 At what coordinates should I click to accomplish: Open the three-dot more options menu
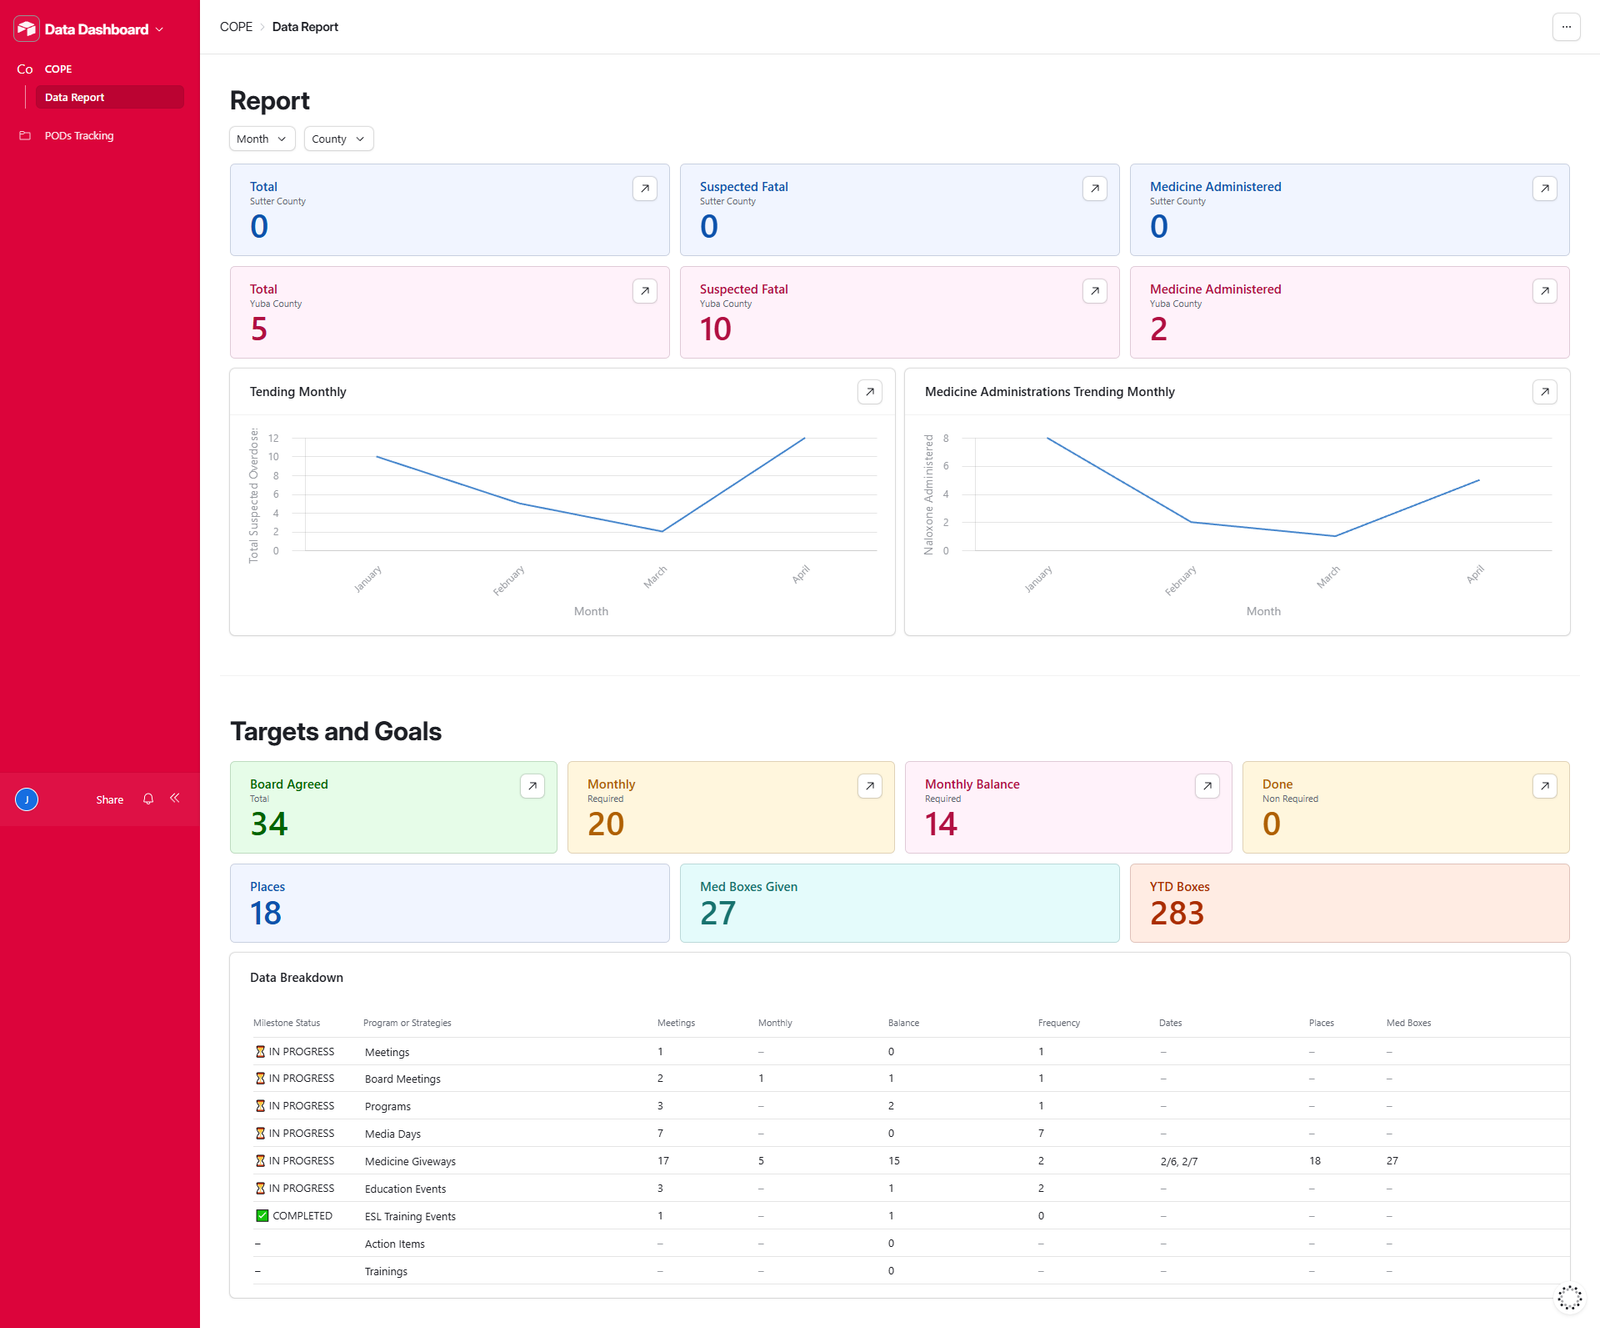click(1567, 27)
